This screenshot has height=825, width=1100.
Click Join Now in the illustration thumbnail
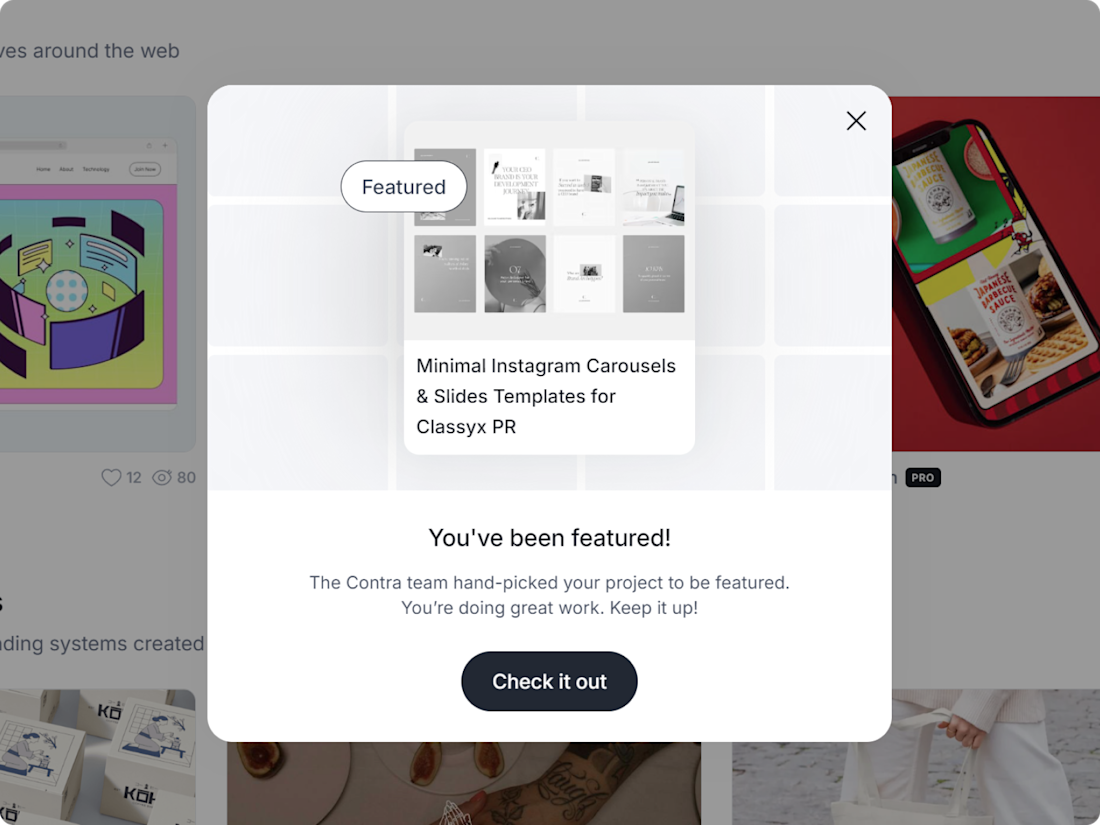(145, 169)
